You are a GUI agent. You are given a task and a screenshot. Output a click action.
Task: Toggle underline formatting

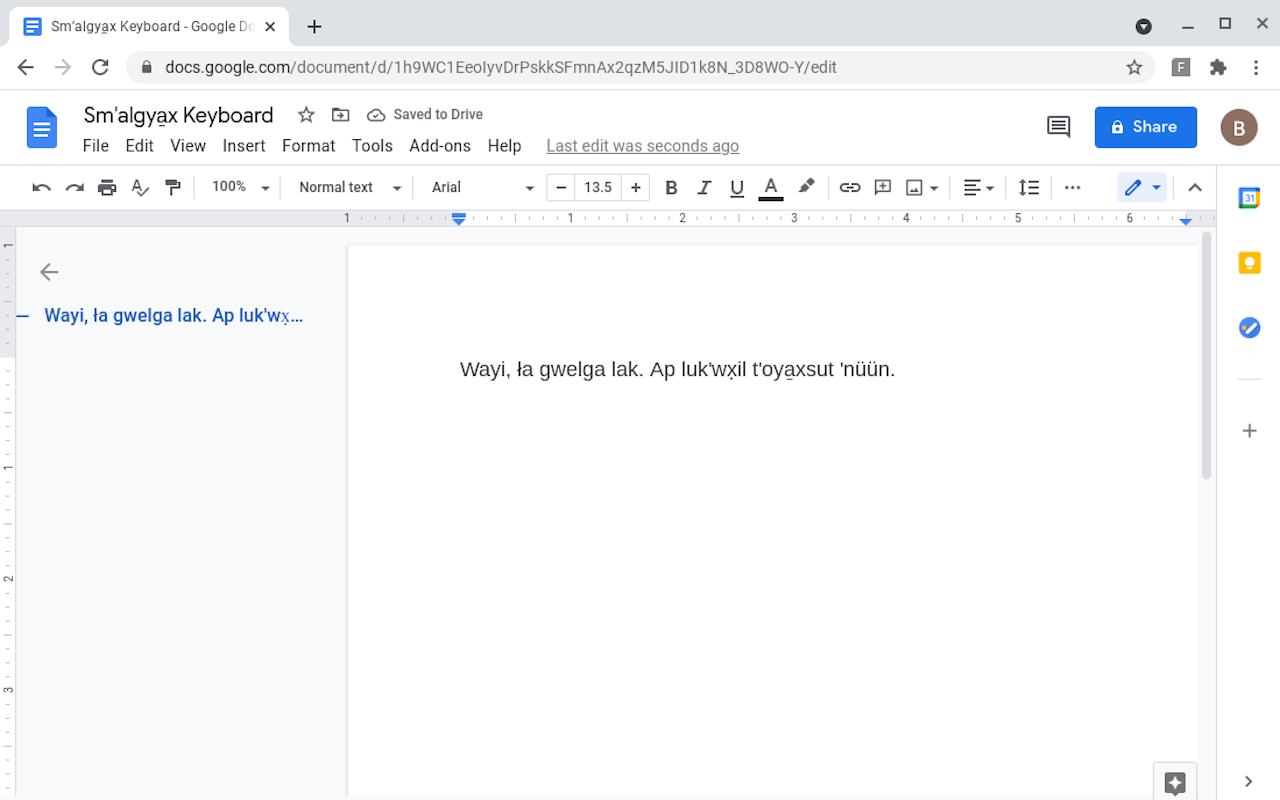pos(737,187)
